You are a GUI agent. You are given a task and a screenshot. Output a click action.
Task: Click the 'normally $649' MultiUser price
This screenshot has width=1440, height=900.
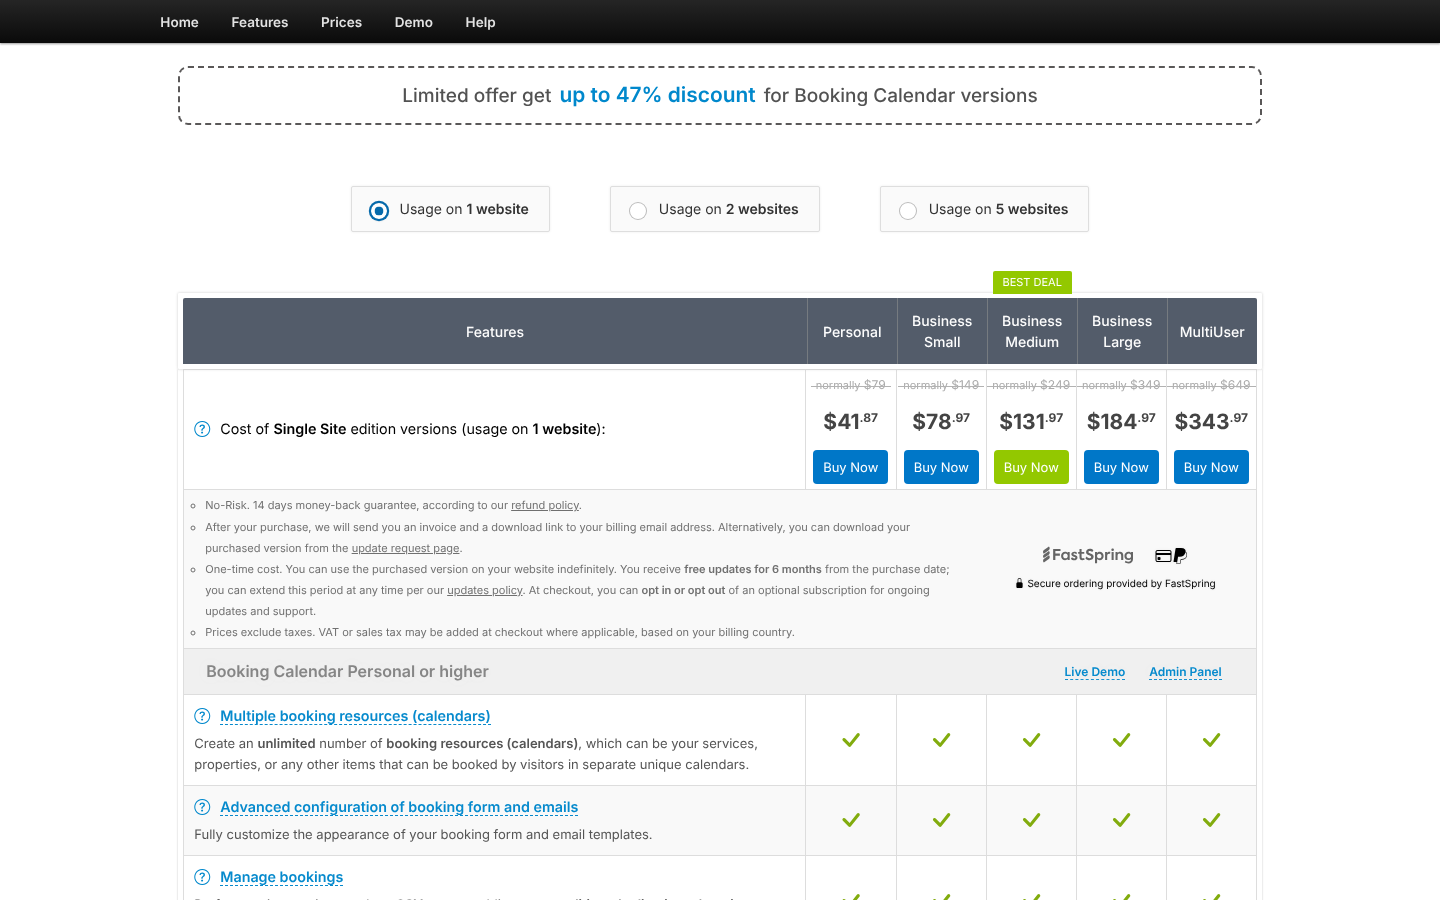1211,385
